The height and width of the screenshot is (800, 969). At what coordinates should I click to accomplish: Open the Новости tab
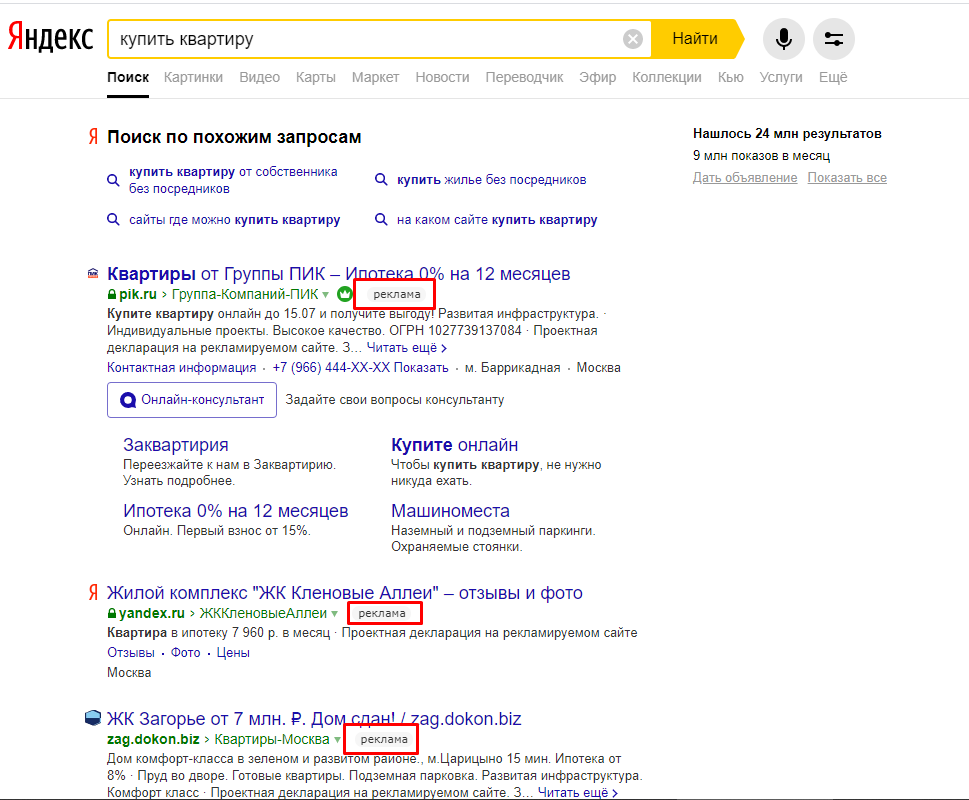pos(442,77)
